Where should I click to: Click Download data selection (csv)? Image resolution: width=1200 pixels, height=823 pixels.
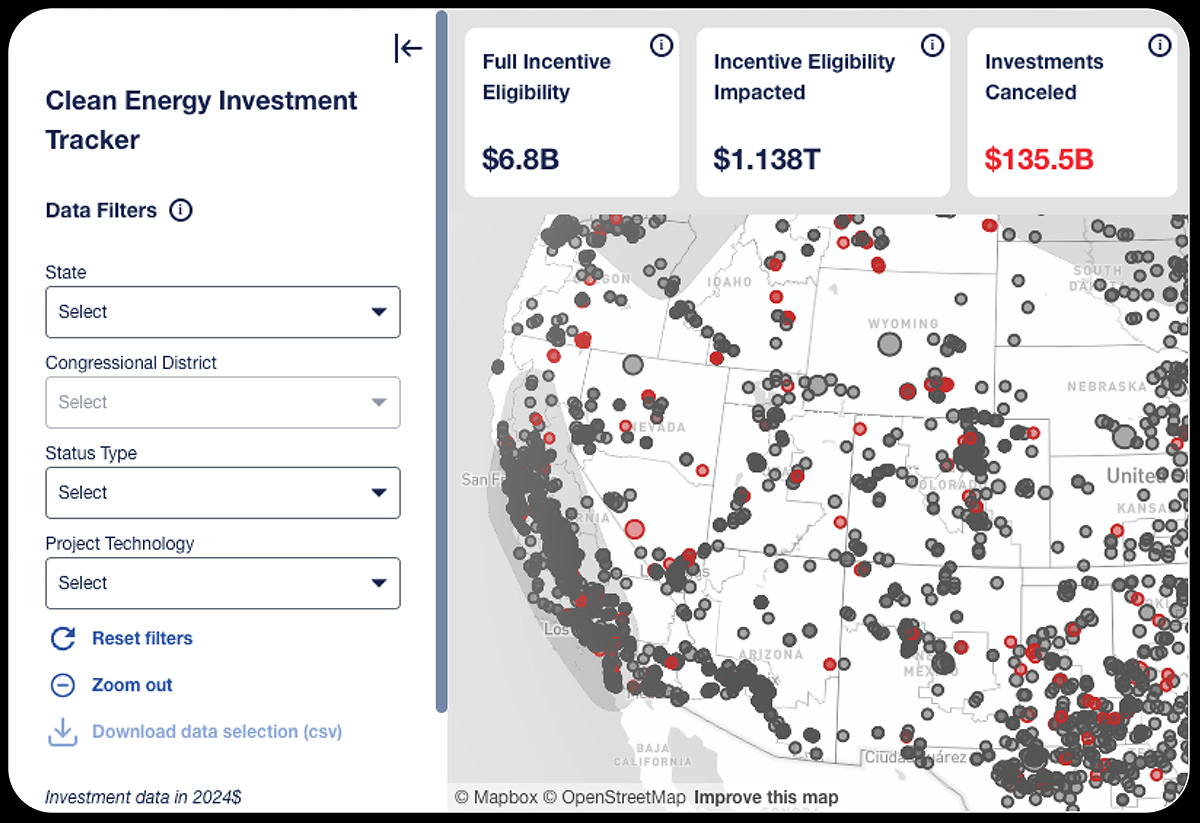[x=217, y=732]
